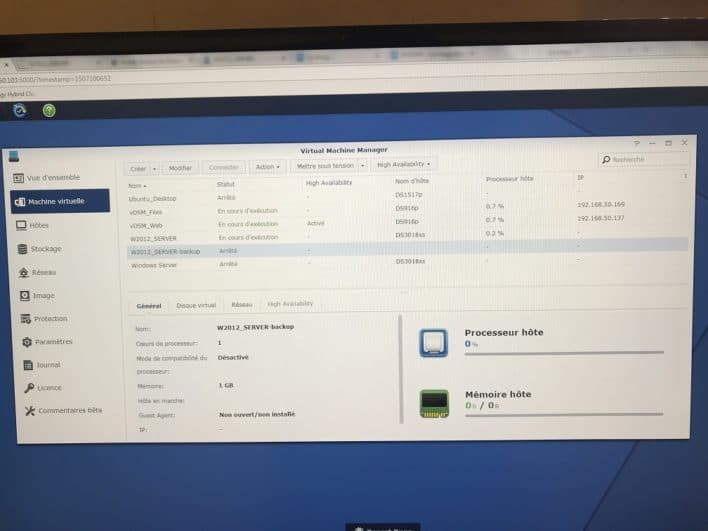Click the Recherche search field
The width and height of the screenshot is (708, 531).
[x=645, y=159]
